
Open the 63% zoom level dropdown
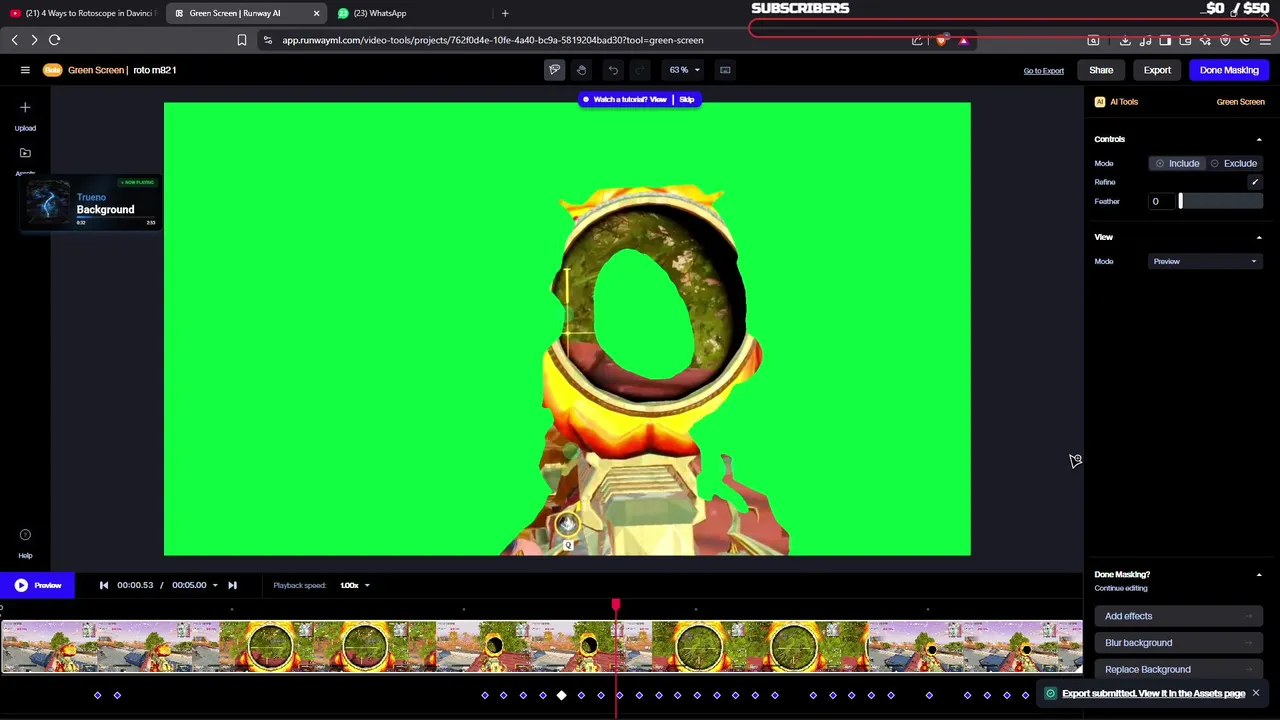[685, 70]
